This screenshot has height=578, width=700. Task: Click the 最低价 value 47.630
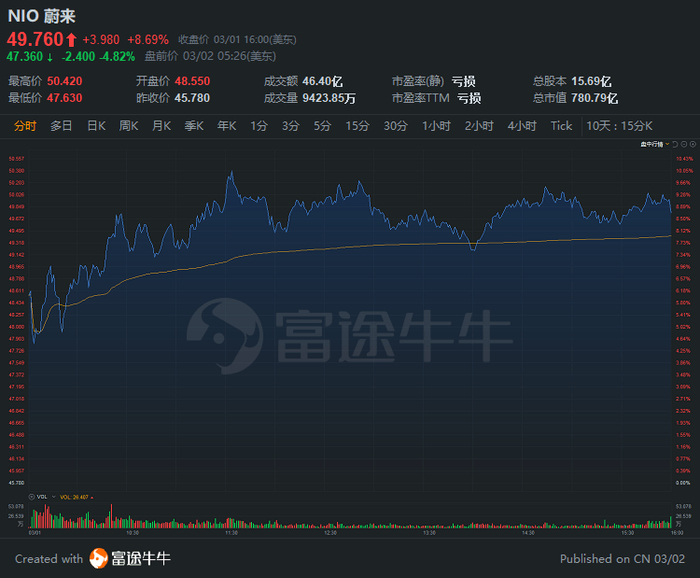point(65,98)
